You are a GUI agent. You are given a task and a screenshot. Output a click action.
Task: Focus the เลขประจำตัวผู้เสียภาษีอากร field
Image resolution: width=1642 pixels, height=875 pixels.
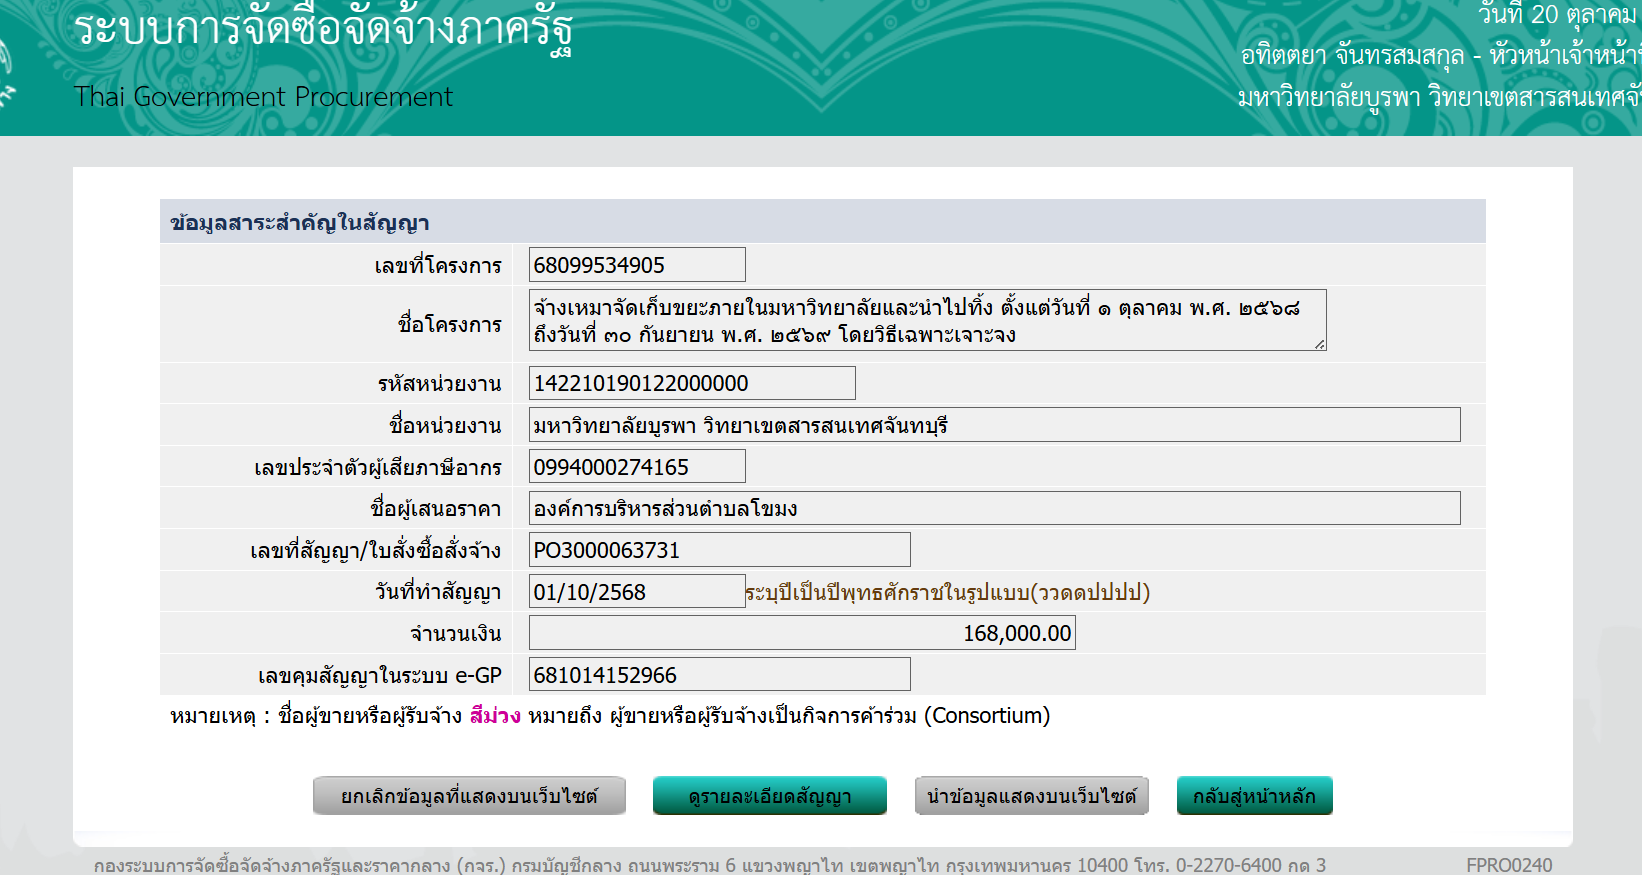tap(636, 467)
